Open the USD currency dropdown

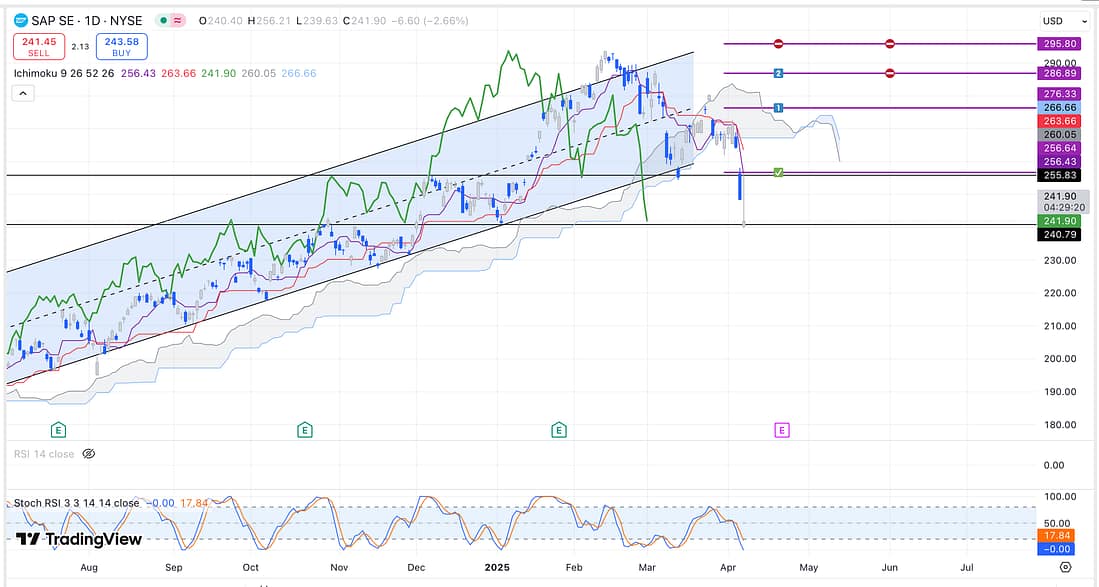tap(1064, 20)
